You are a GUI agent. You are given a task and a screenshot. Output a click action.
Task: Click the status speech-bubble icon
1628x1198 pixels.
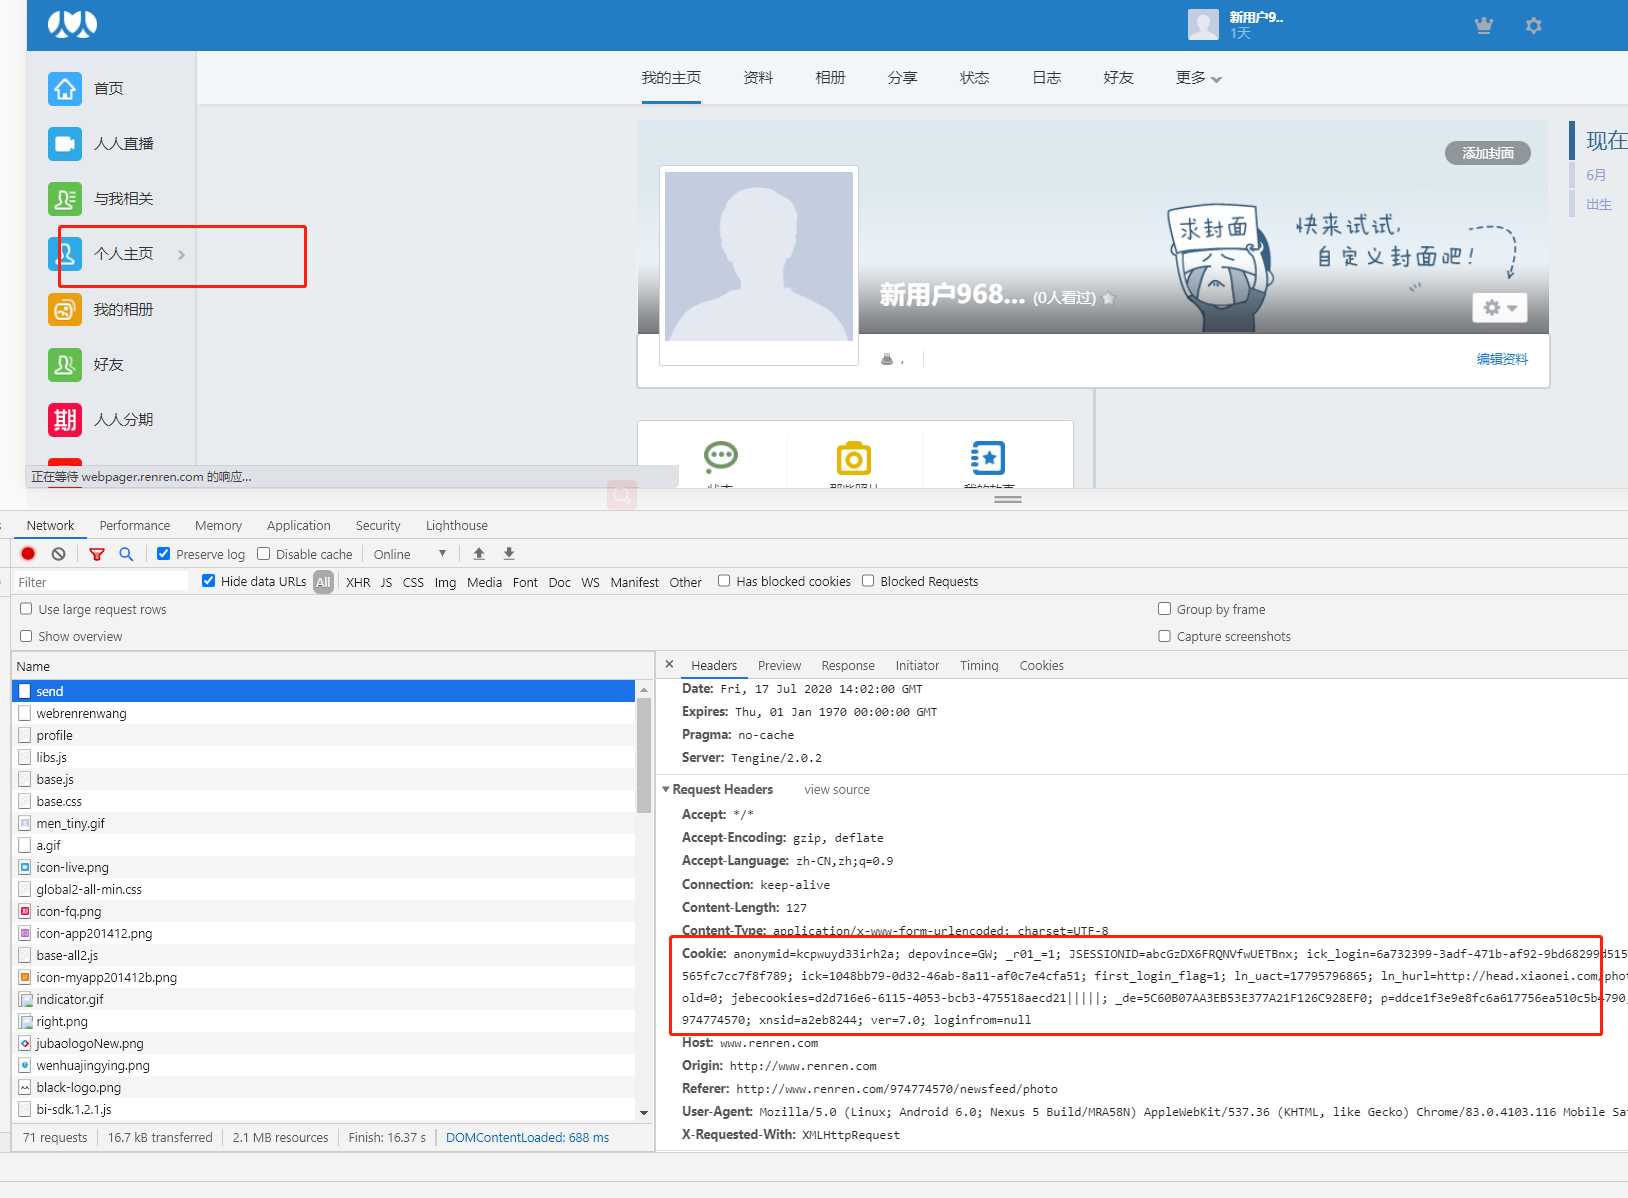pyautogui.click(x=720, y=457)
